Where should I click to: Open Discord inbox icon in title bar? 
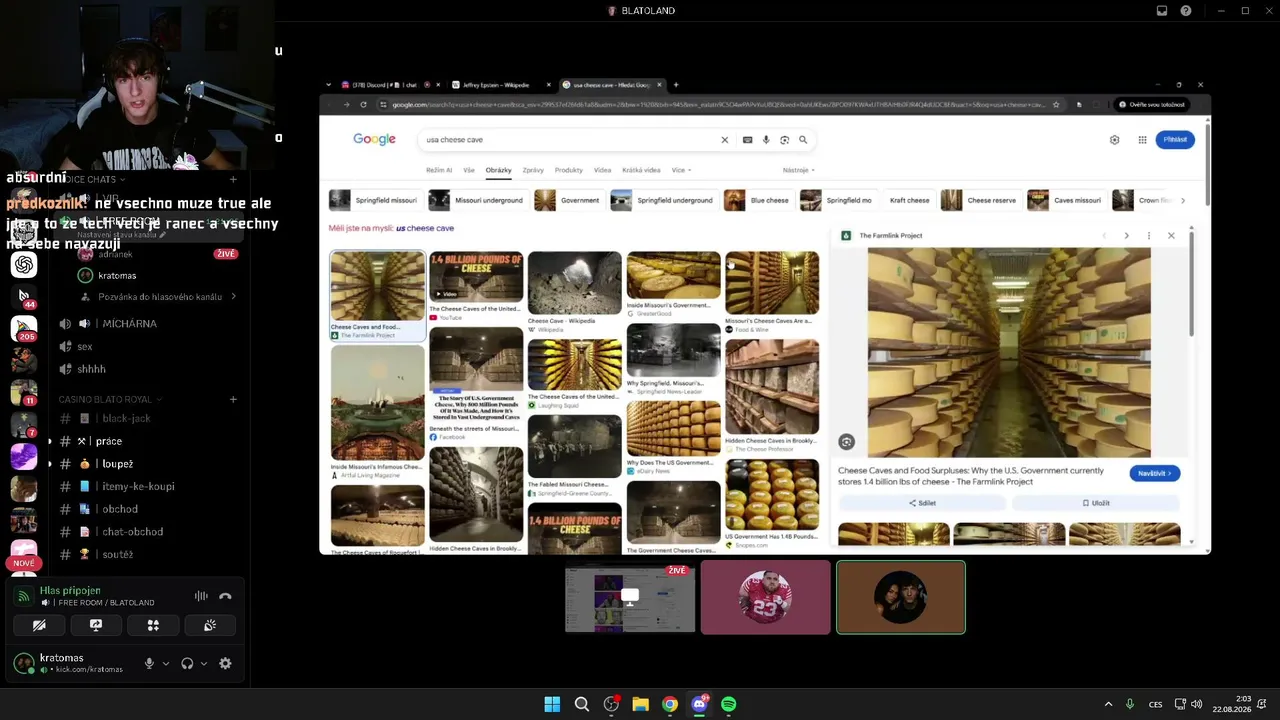pos(1162,11)
